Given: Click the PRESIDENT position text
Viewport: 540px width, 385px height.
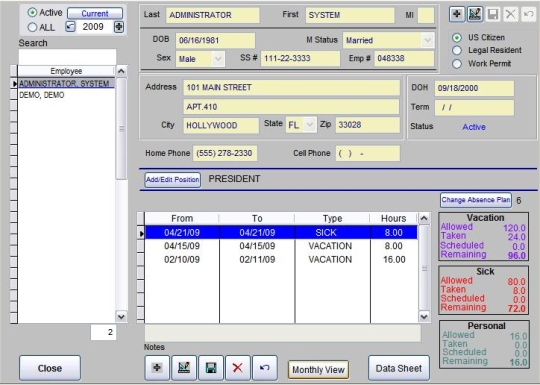Looking at the screenshot, I should click(x=234, y=179).
